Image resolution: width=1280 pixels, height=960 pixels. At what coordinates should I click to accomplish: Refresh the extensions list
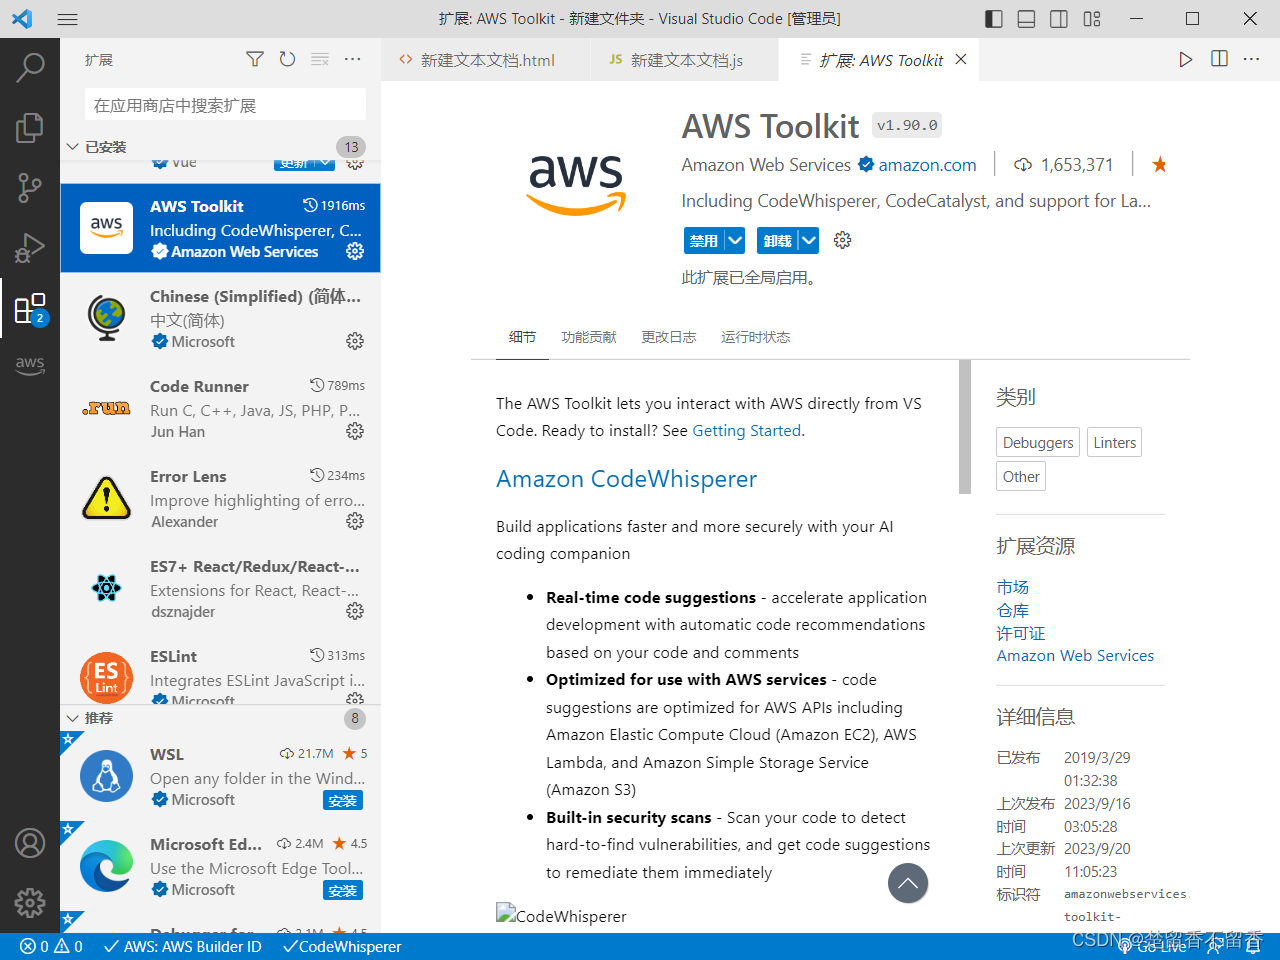click(x=287, y=60)
